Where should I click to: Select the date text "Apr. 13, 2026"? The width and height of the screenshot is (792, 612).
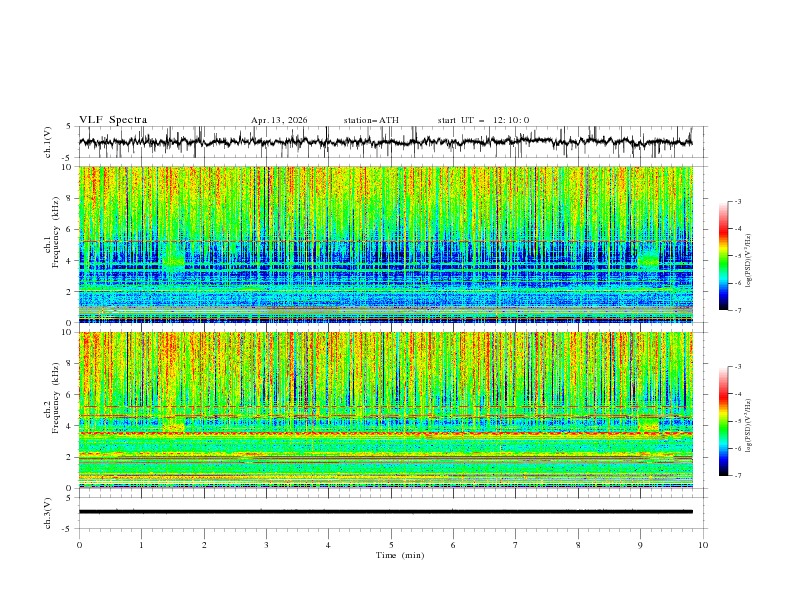click(279, 120)
